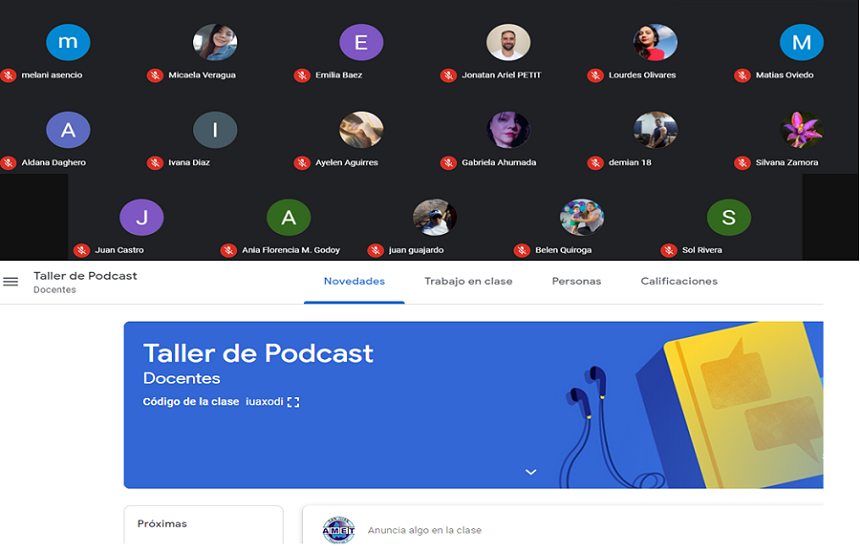Open the hamburger main menu
This screenshot has width=860, height=551.
(x=11, y=282)
